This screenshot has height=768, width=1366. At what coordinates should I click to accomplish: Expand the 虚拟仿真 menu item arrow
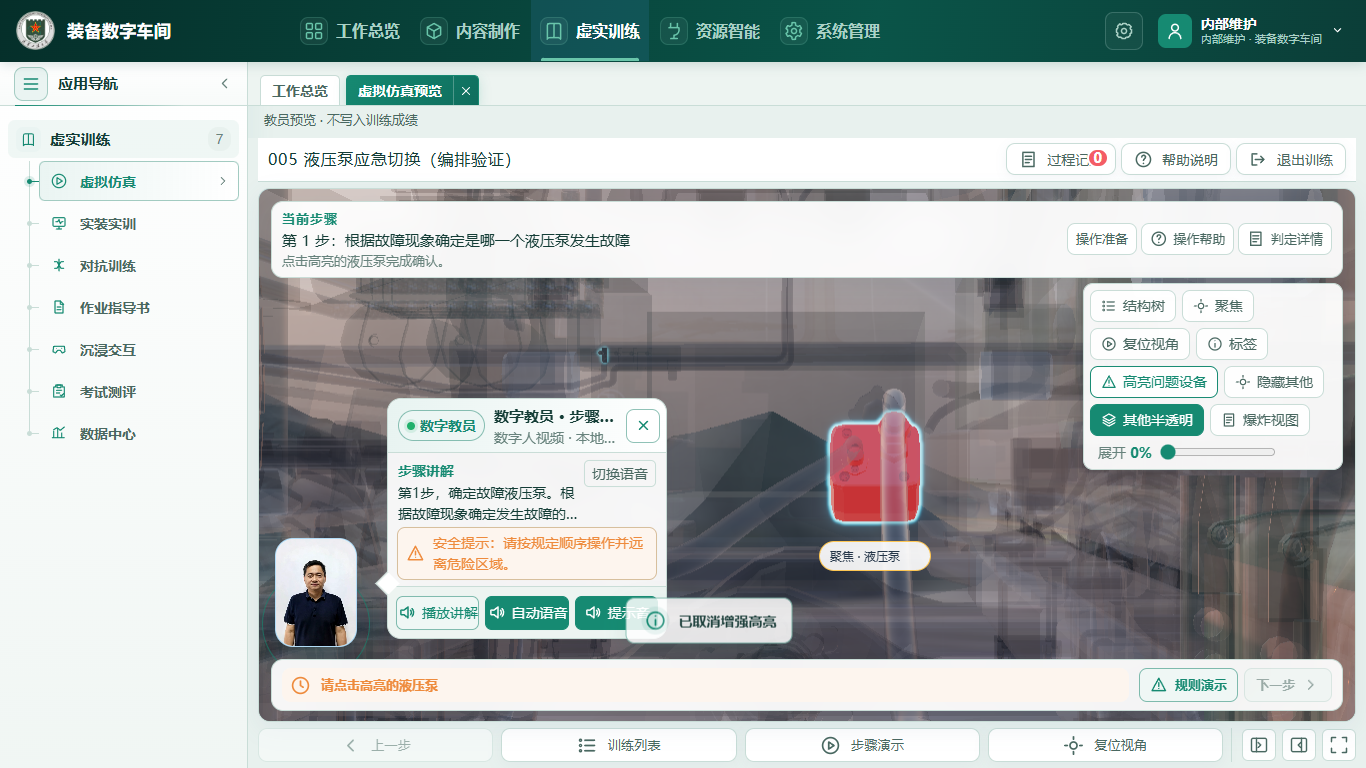222,181
